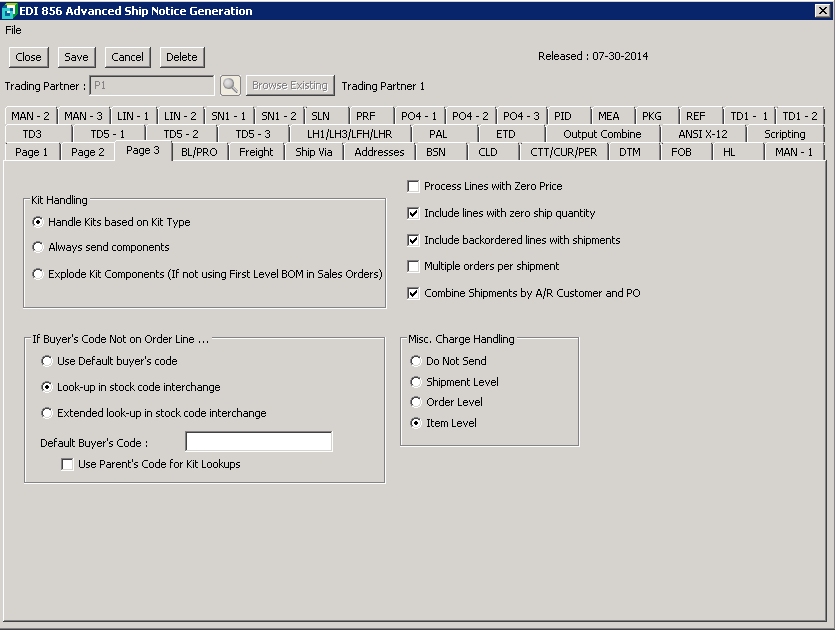Enable Process Lines with Zero Price
Screen dimensions: 835x630
[414, 187]
